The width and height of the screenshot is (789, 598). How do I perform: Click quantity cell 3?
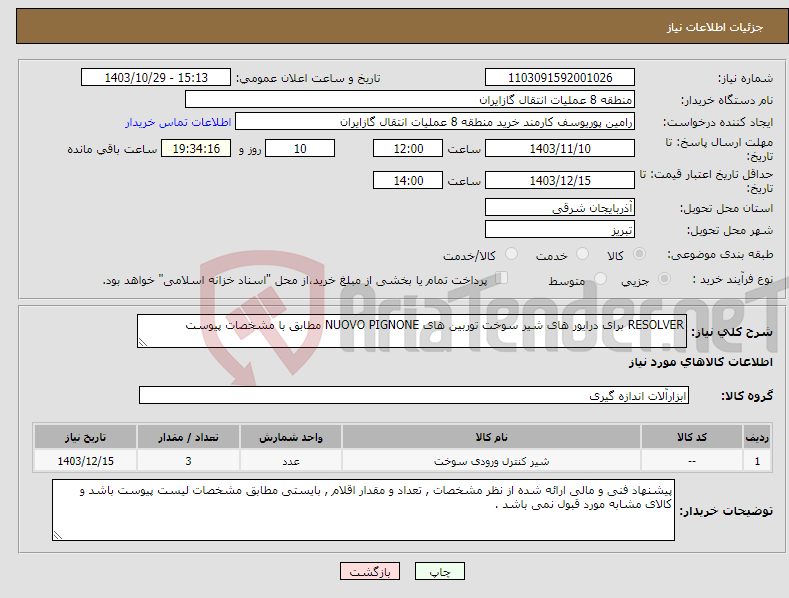click(x=188, y=461)
